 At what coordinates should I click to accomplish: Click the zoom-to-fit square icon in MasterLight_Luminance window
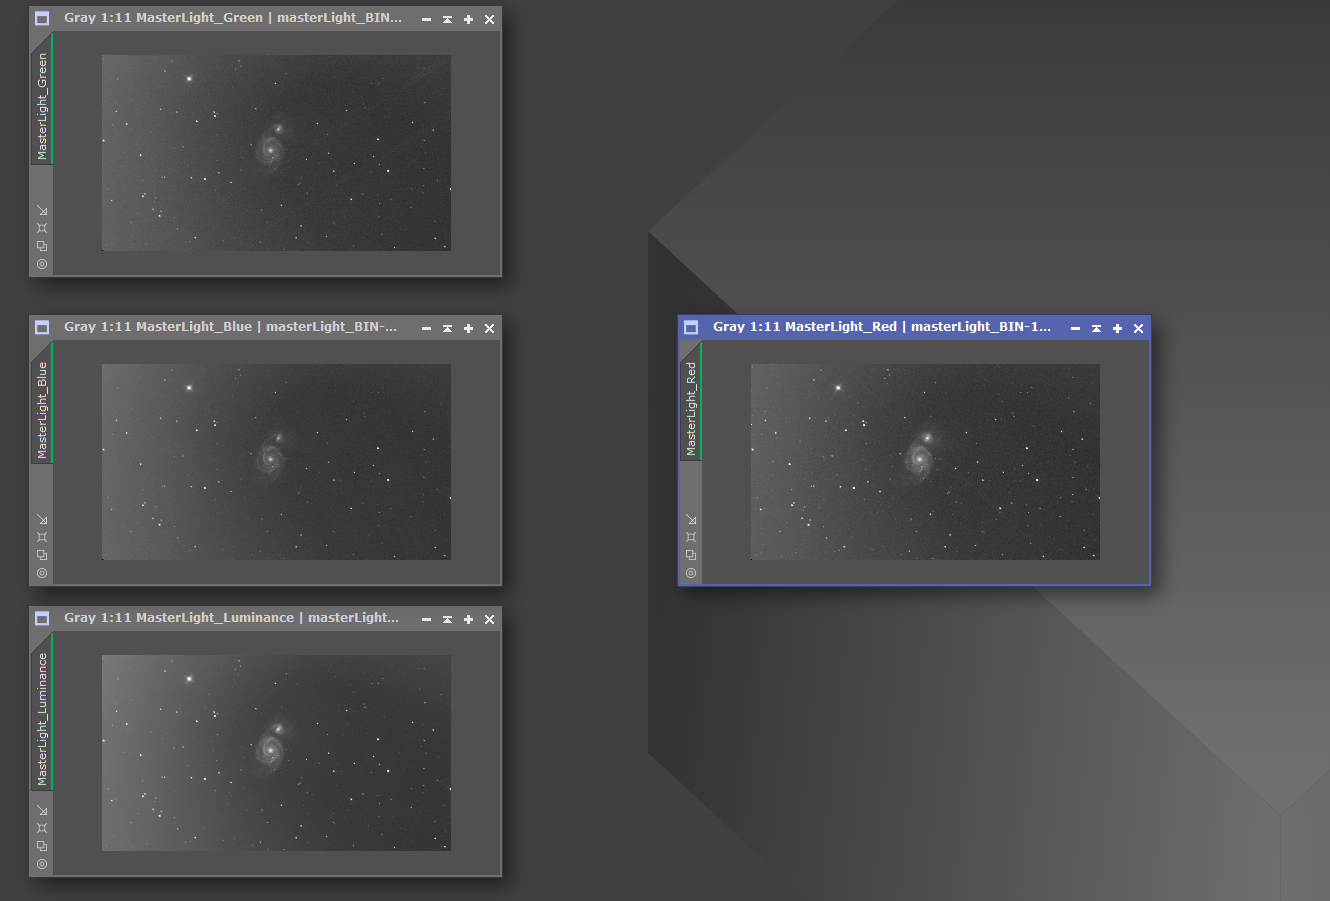point(42,828)
